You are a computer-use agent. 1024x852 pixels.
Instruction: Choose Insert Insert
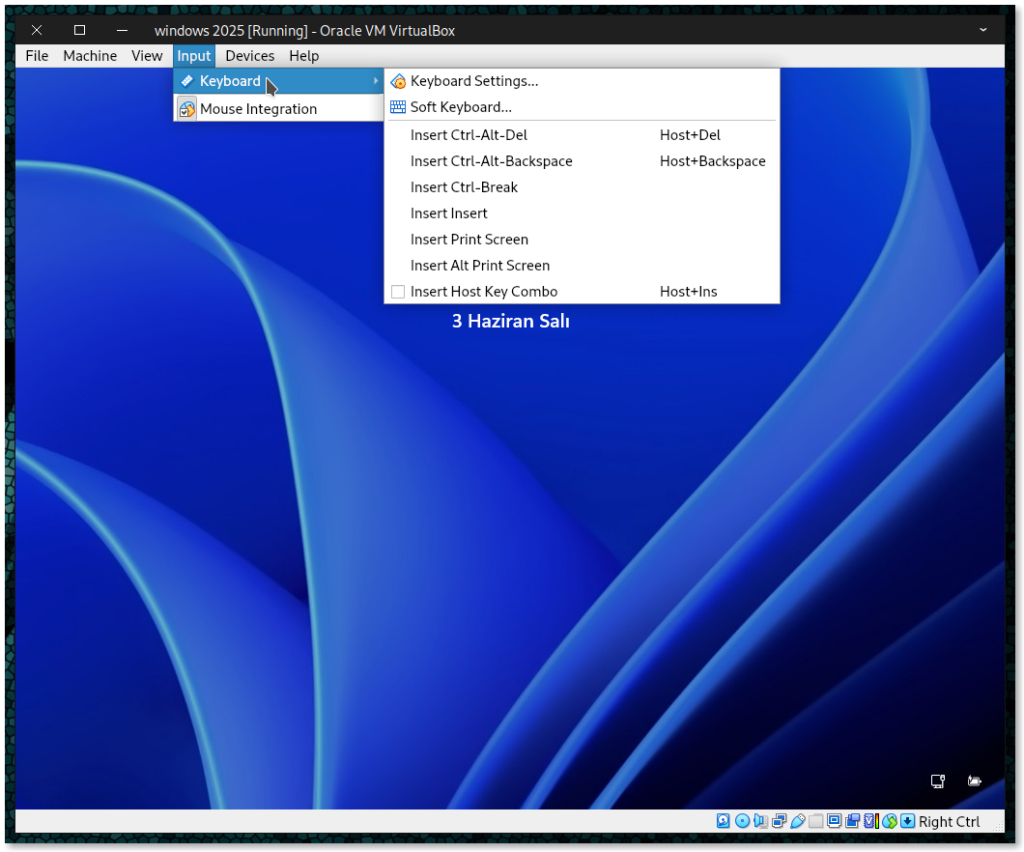point(582,213)
